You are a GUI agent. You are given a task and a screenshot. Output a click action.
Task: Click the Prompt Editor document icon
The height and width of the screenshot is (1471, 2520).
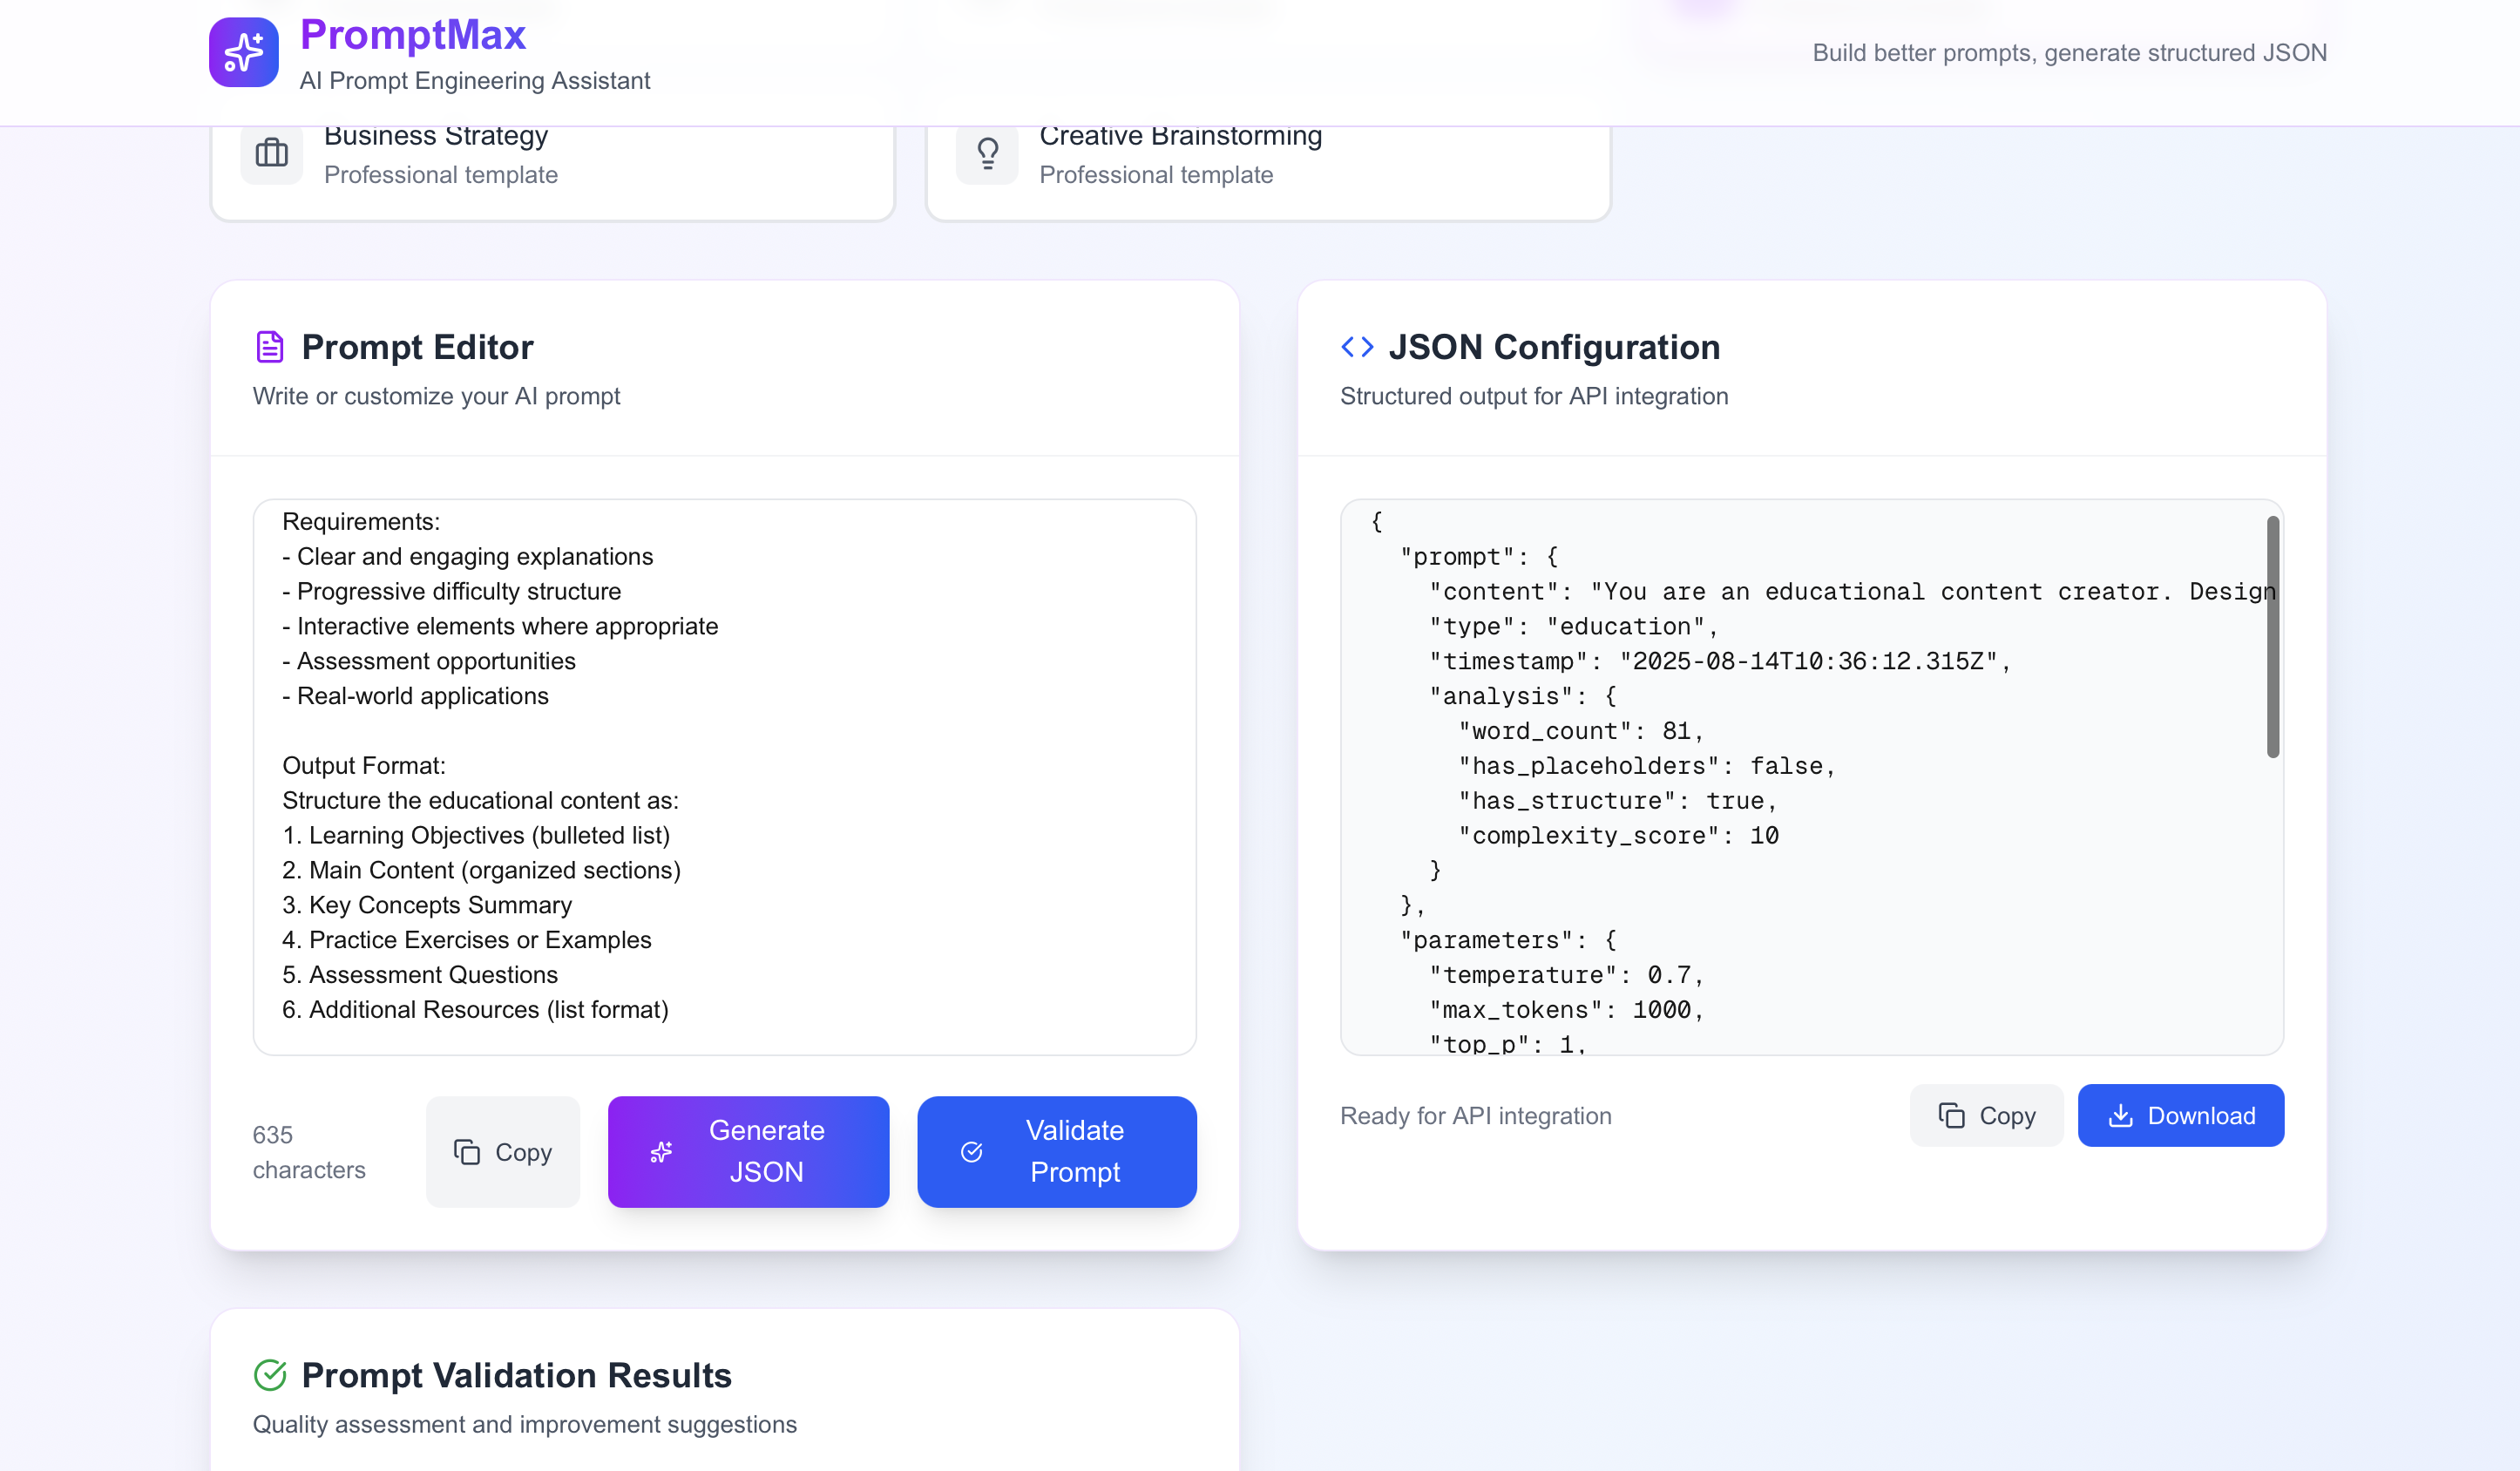(270, 347)
